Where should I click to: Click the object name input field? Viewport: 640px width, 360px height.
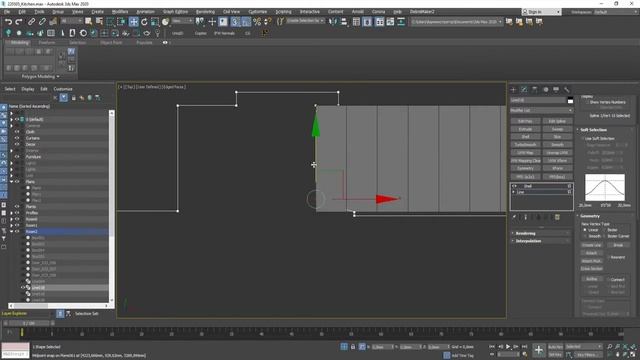(x=538, y=100)
